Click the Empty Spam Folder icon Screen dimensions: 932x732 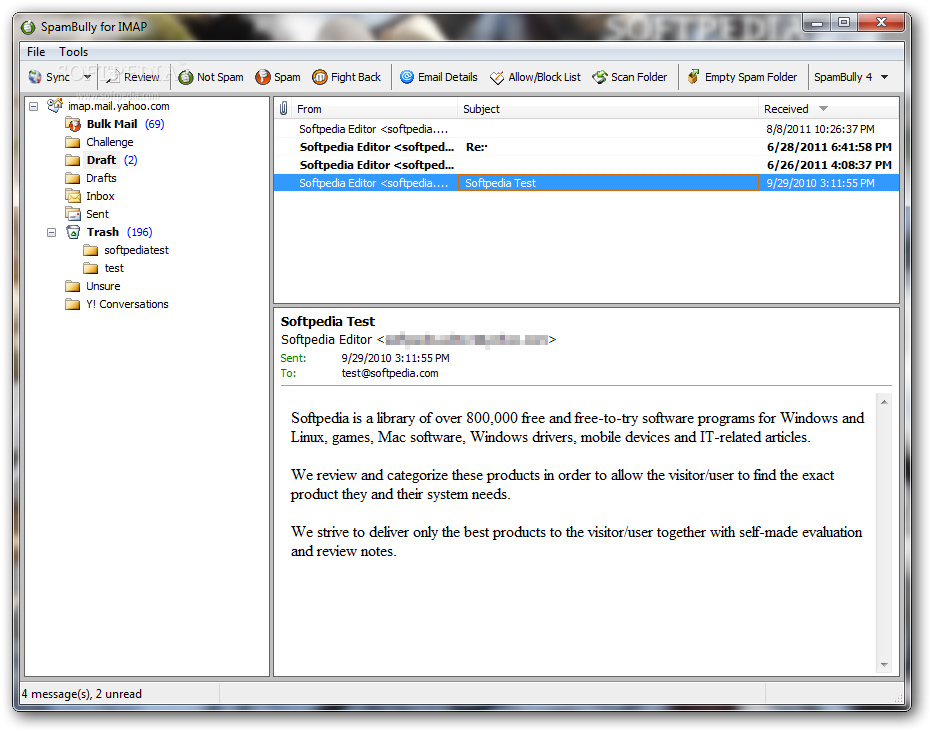pyautogui.click(x=693, y=77)
